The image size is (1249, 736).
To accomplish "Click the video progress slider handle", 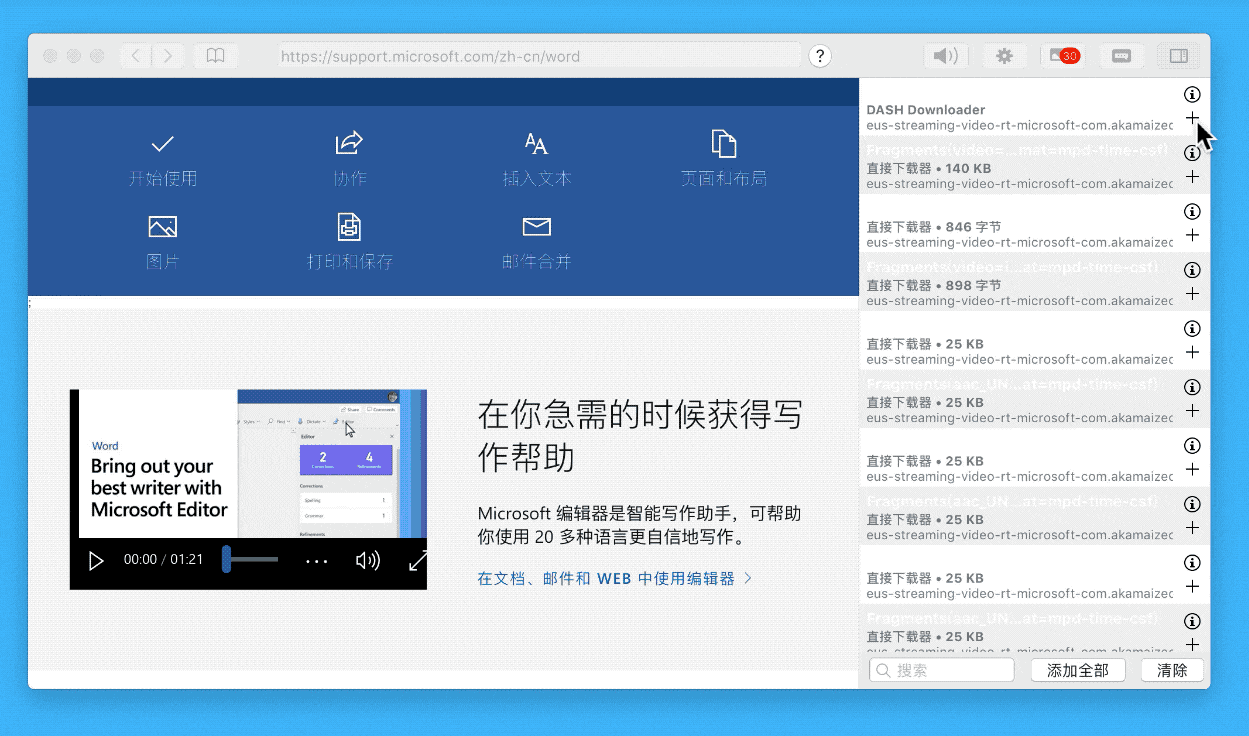I will (x=227, y=559).
